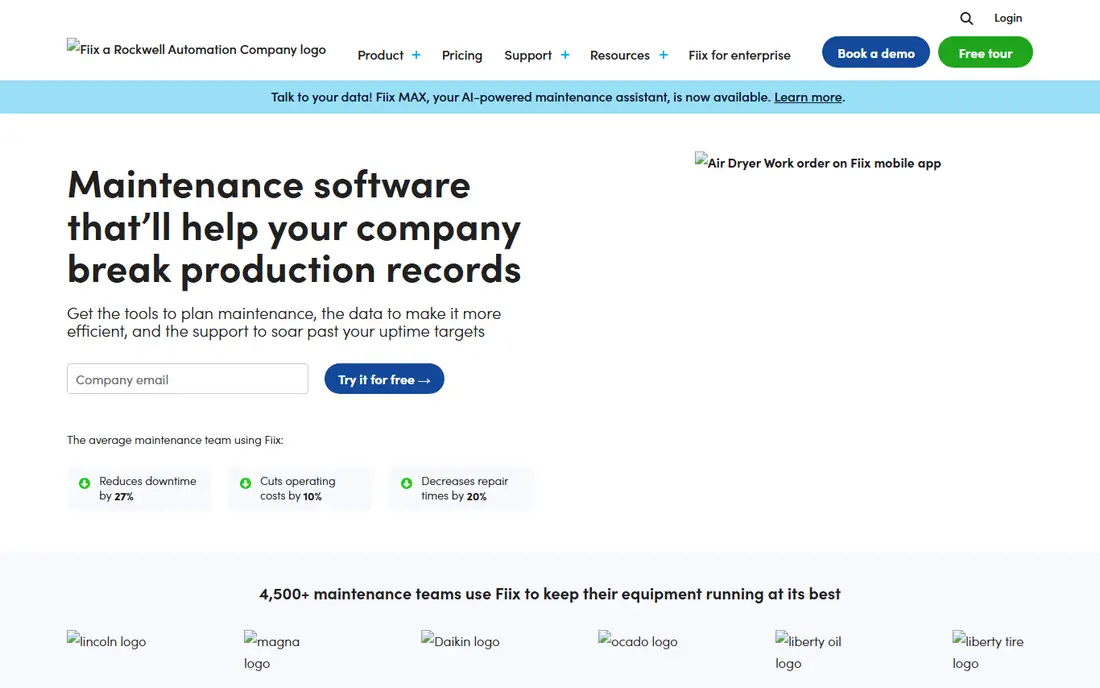The width and height of the screenshot is (1100, 688).
Task: Go to the Pricing page
Action: (462, 55)
